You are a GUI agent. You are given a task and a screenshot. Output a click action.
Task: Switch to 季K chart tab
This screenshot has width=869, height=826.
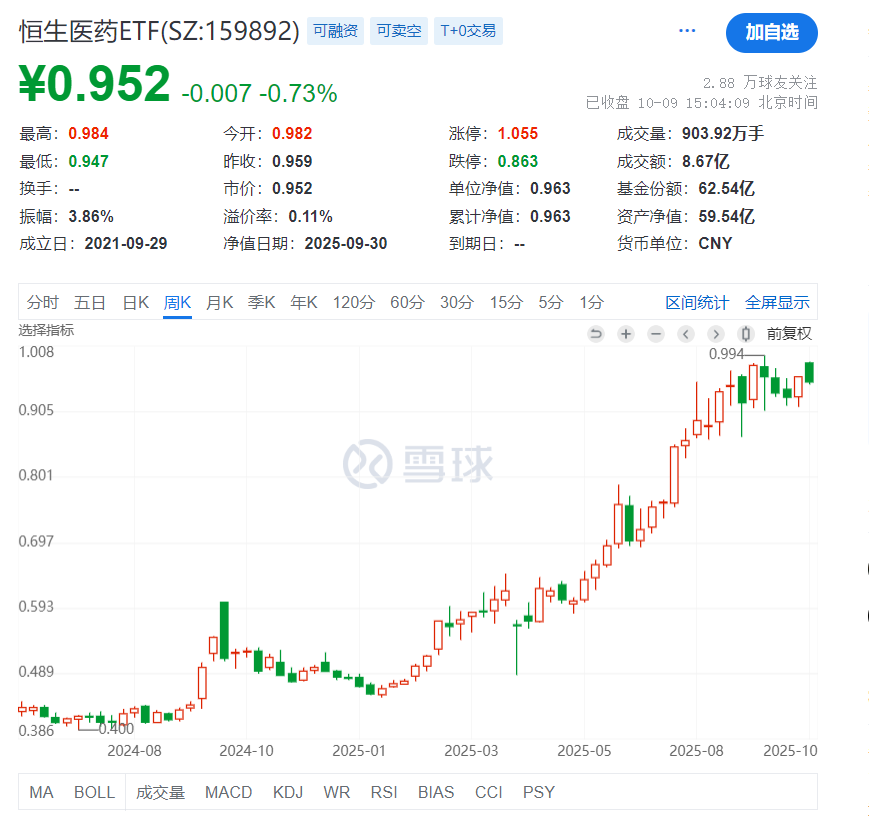point(262,303)
